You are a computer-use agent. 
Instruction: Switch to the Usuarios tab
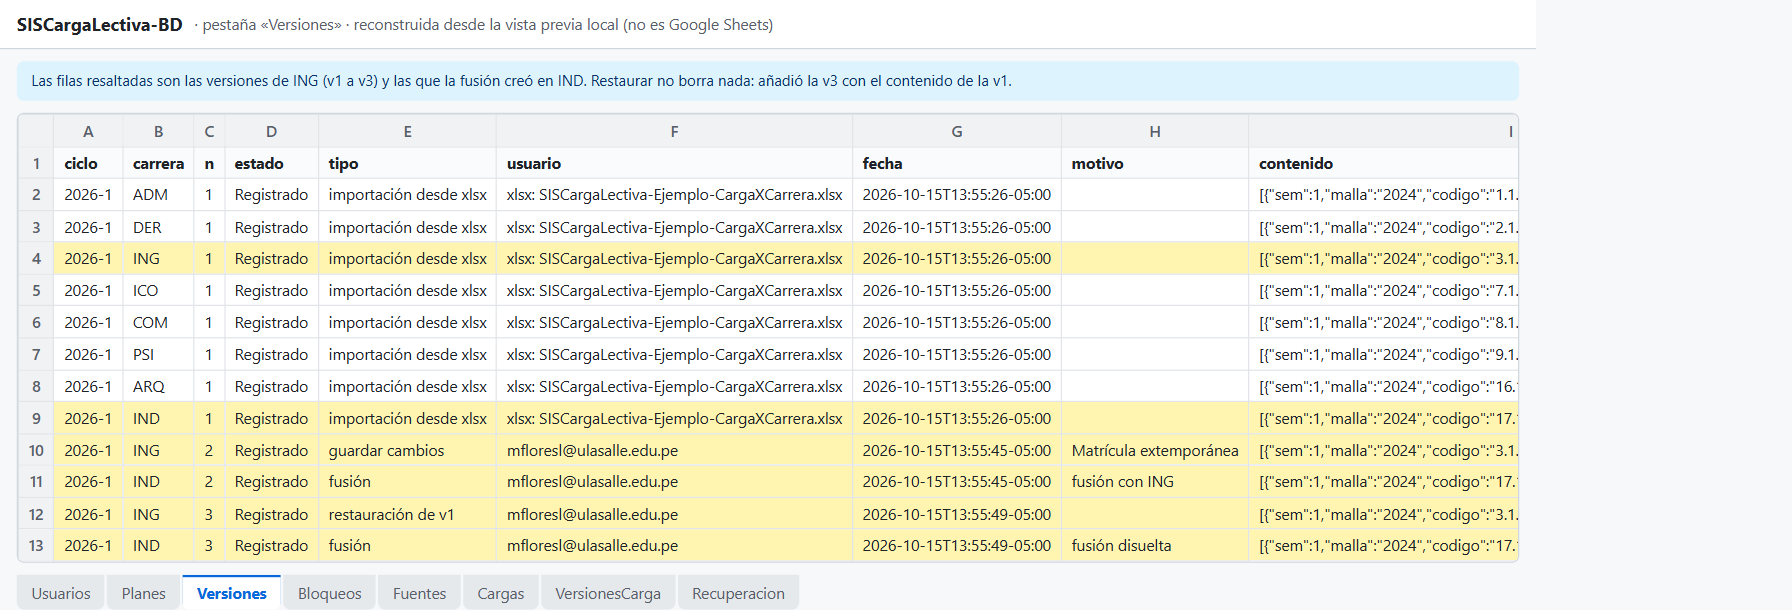pos(61,593)
